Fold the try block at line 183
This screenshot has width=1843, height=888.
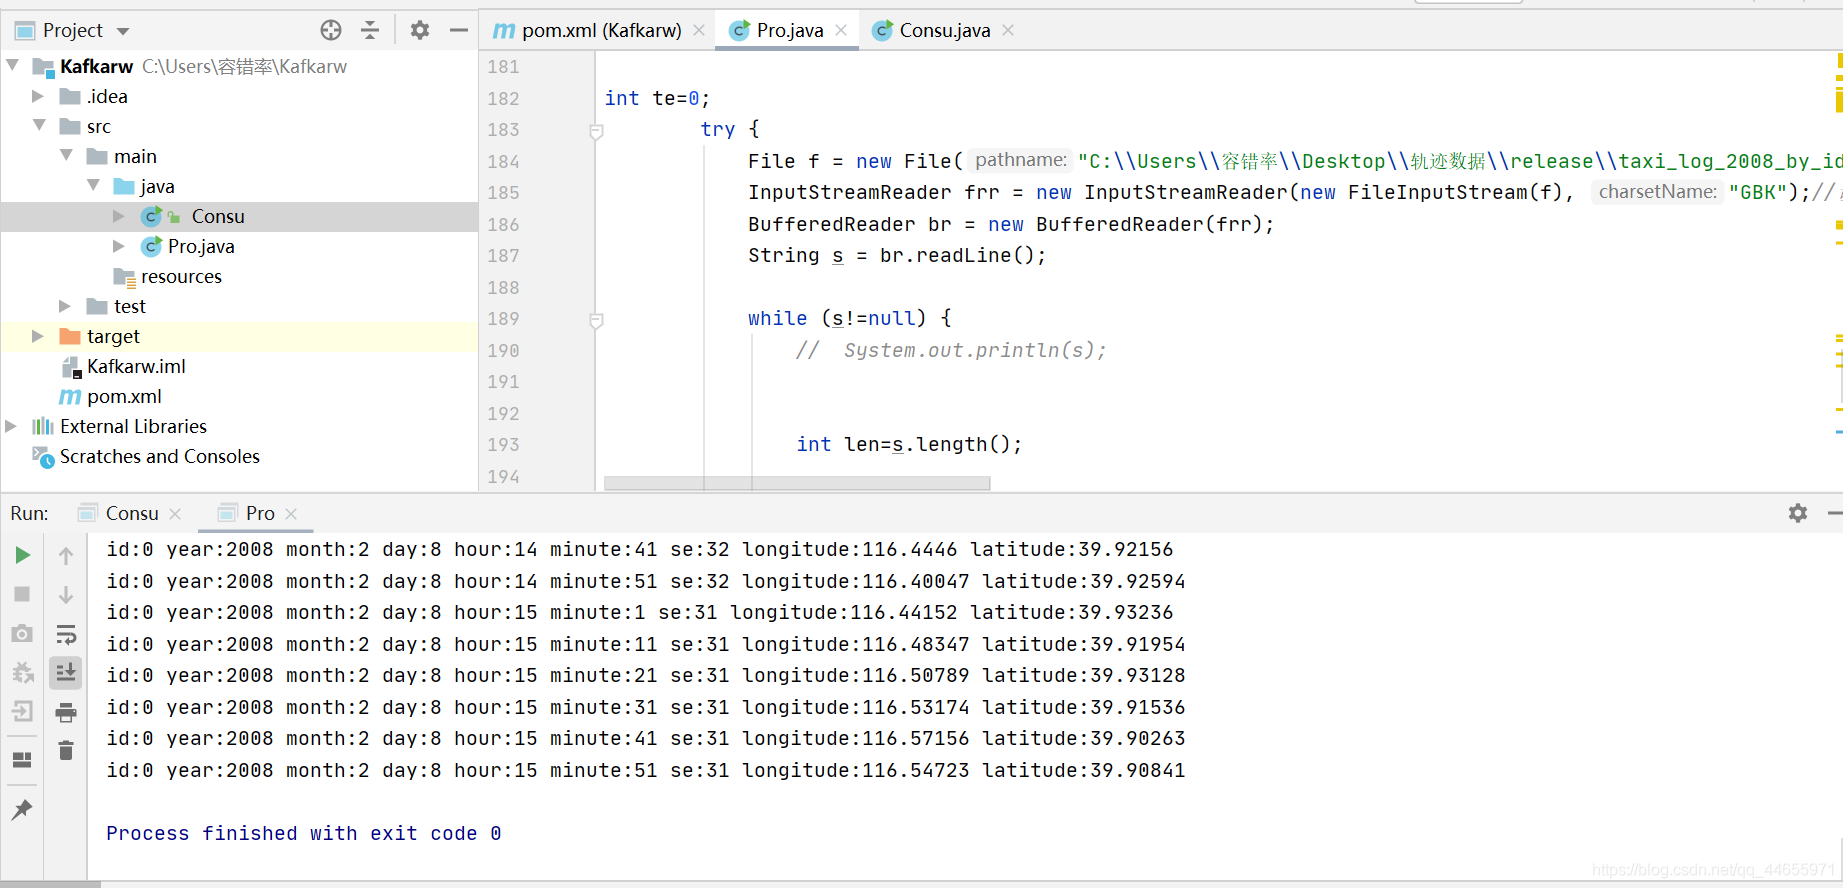coord(596,131)
